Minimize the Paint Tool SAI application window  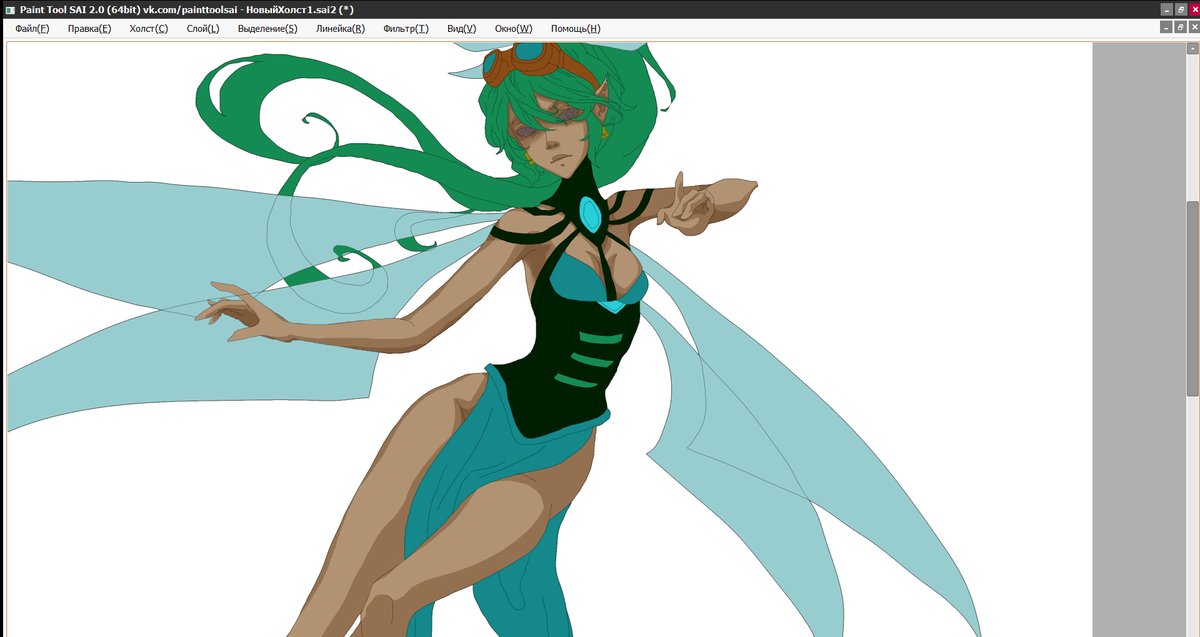(1166, 9)
